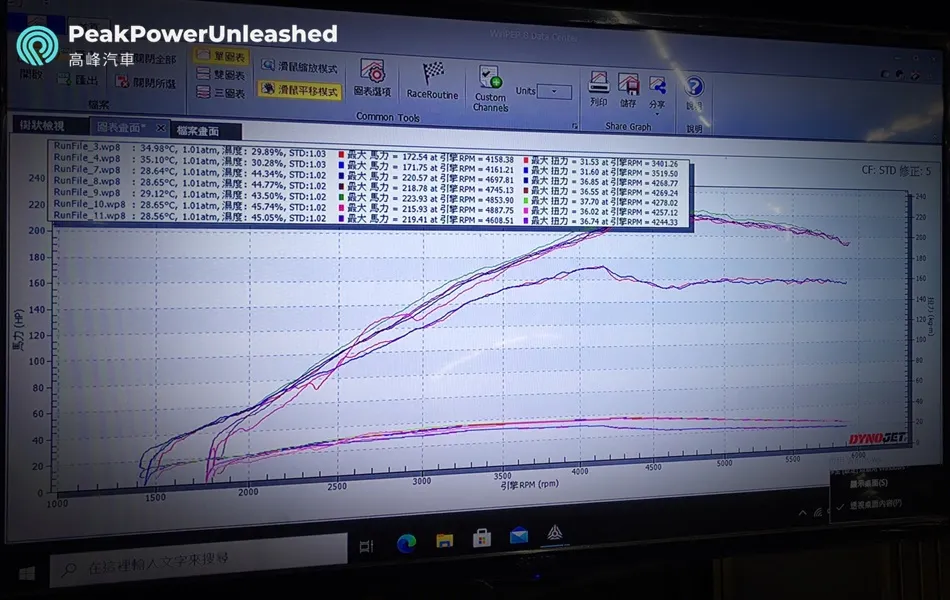Select RunFile_10.wp8 in the legend
The image size is (950, 600).
pyautogui.click(x=89, y=204)
